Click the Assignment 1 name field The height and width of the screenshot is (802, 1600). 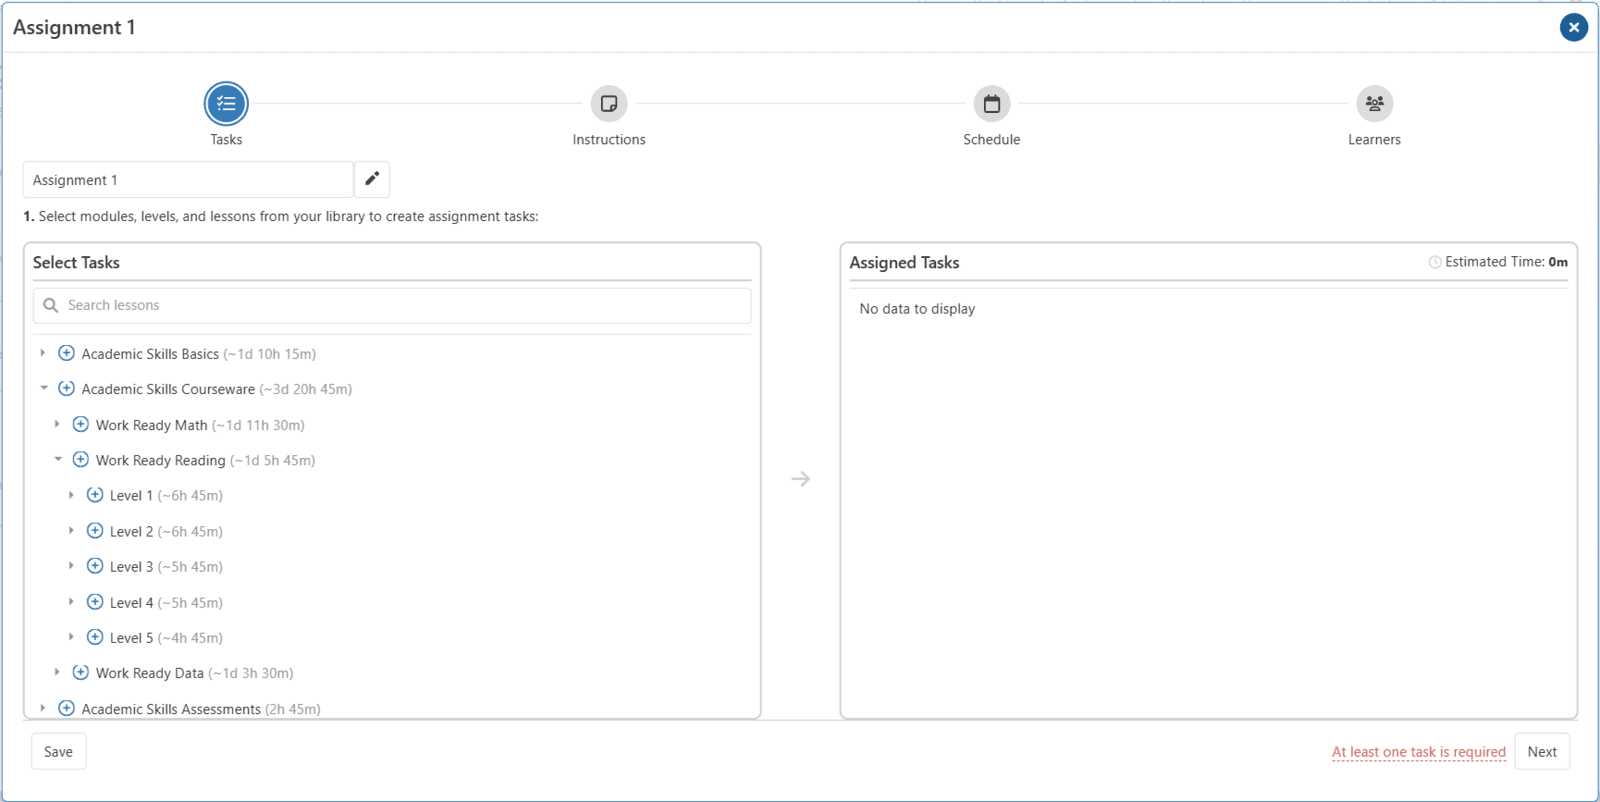[188, 180]
